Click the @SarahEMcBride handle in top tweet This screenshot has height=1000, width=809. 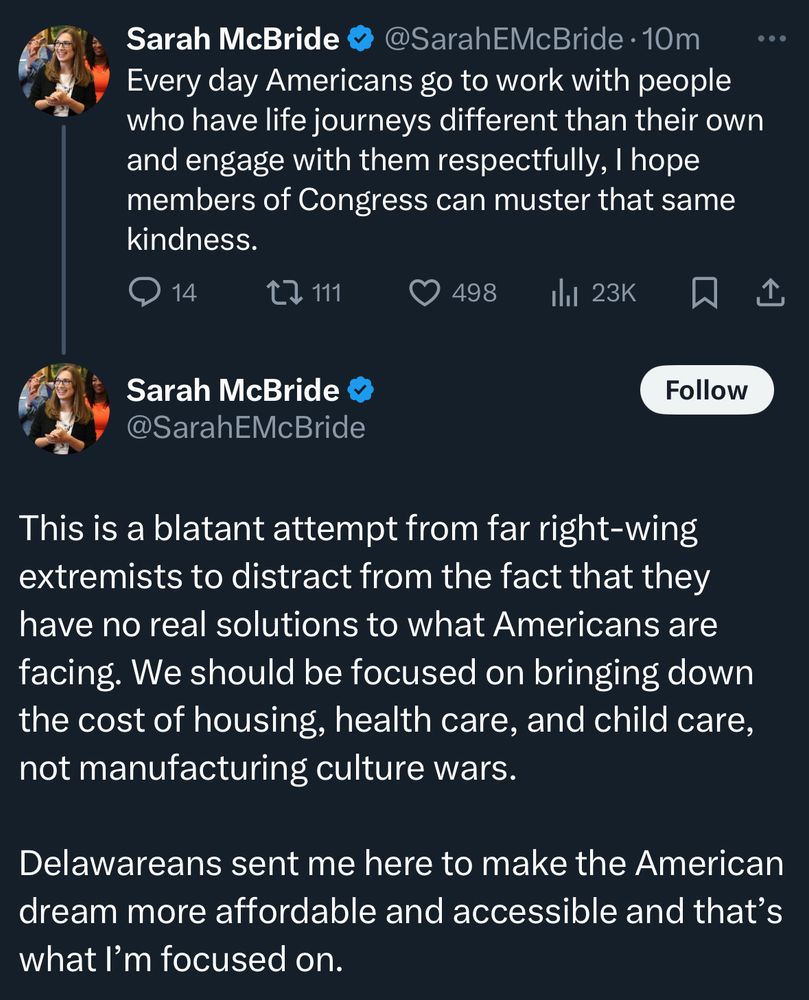pos(503,39)
